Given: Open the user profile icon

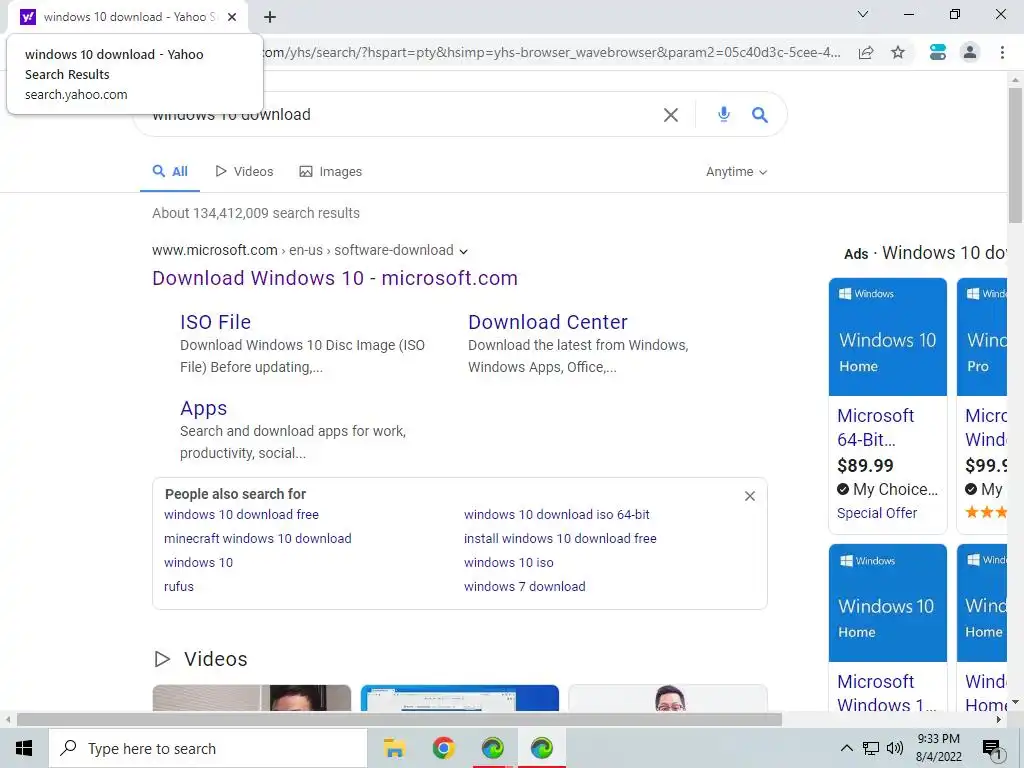Looking at the screenshot, I should coord(970,52).
